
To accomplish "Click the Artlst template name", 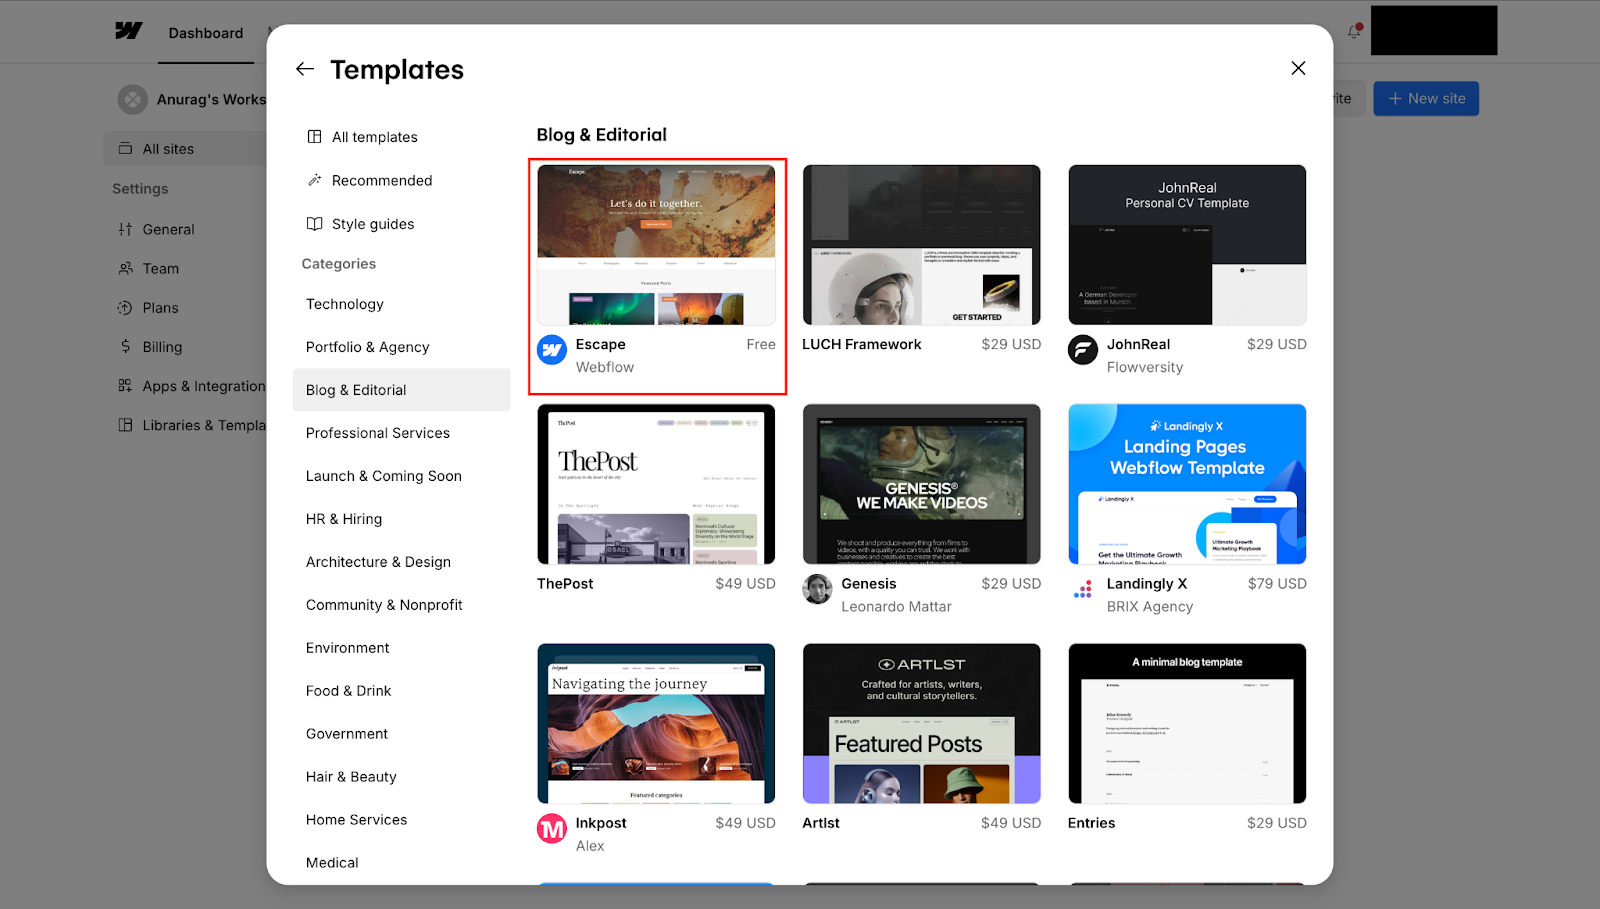I will click(820, 823).
